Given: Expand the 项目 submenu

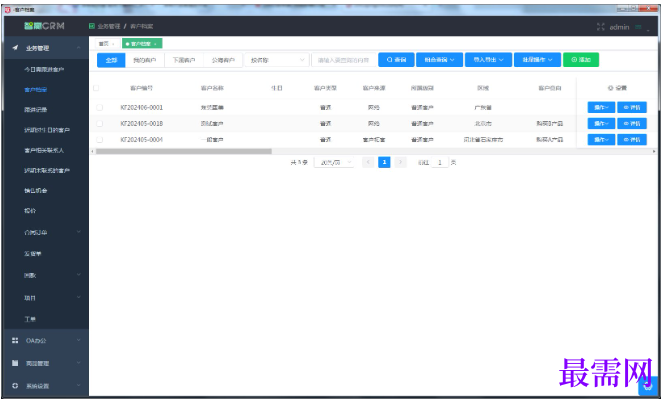Looking at the screenshot, I should (x=79, y=297).
